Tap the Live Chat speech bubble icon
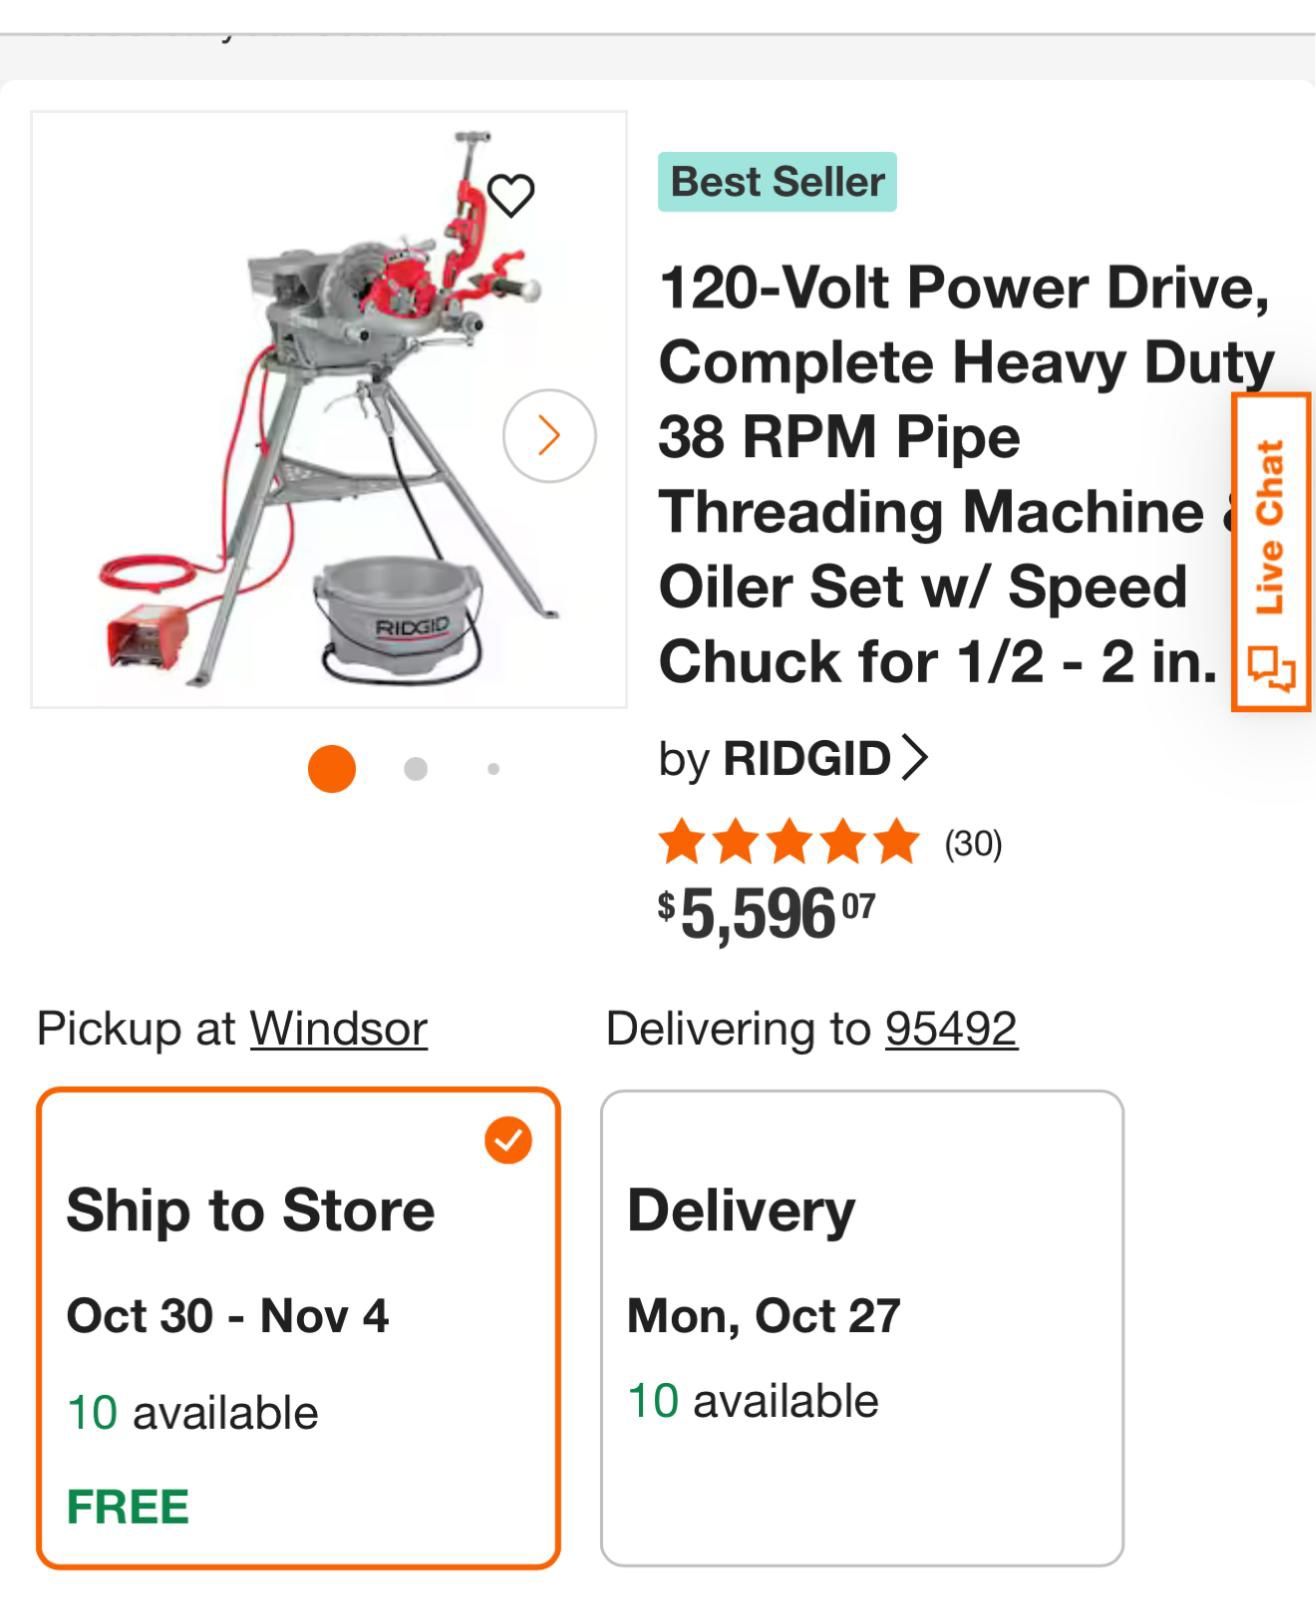Image resolution: width=1316 pixels, height=1600 pixels. pos(1271,669)
